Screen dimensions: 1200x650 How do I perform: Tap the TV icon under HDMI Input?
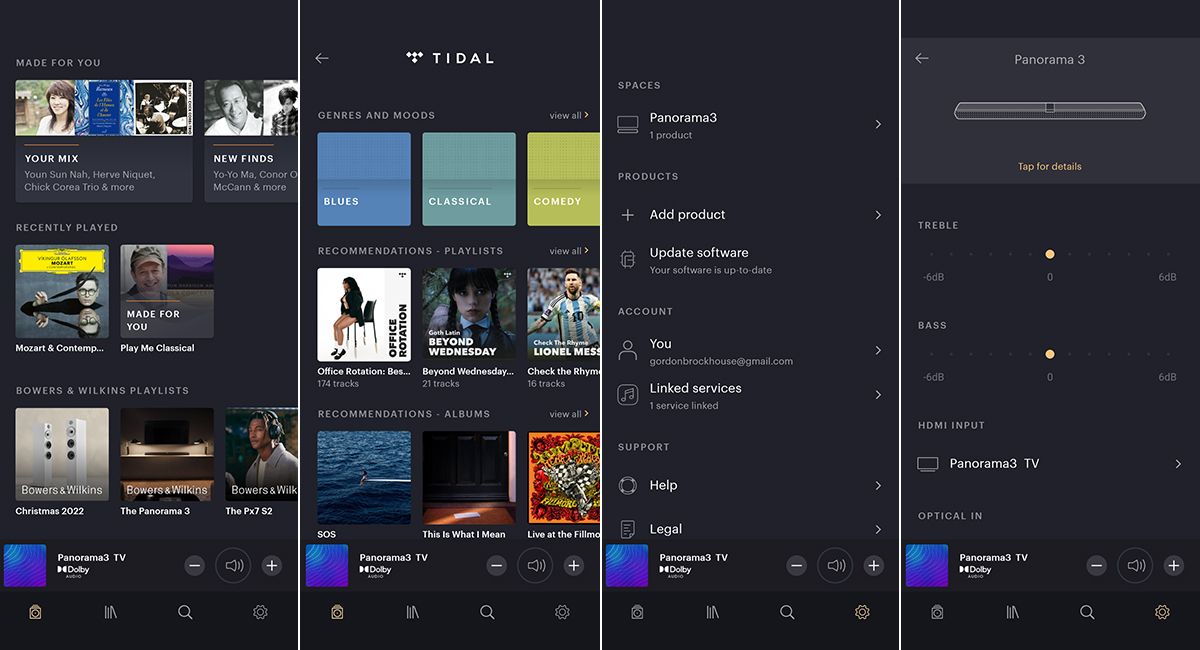[928, 464]
